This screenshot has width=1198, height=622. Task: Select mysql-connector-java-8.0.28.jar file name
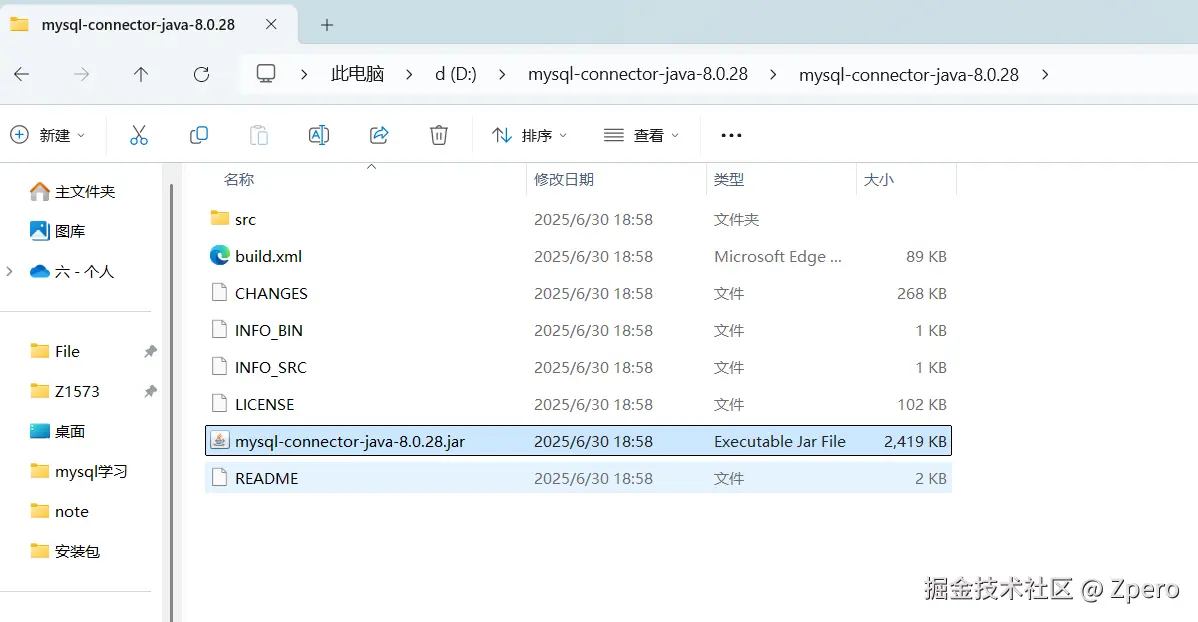pyautogui.click(x=350, y=441)
